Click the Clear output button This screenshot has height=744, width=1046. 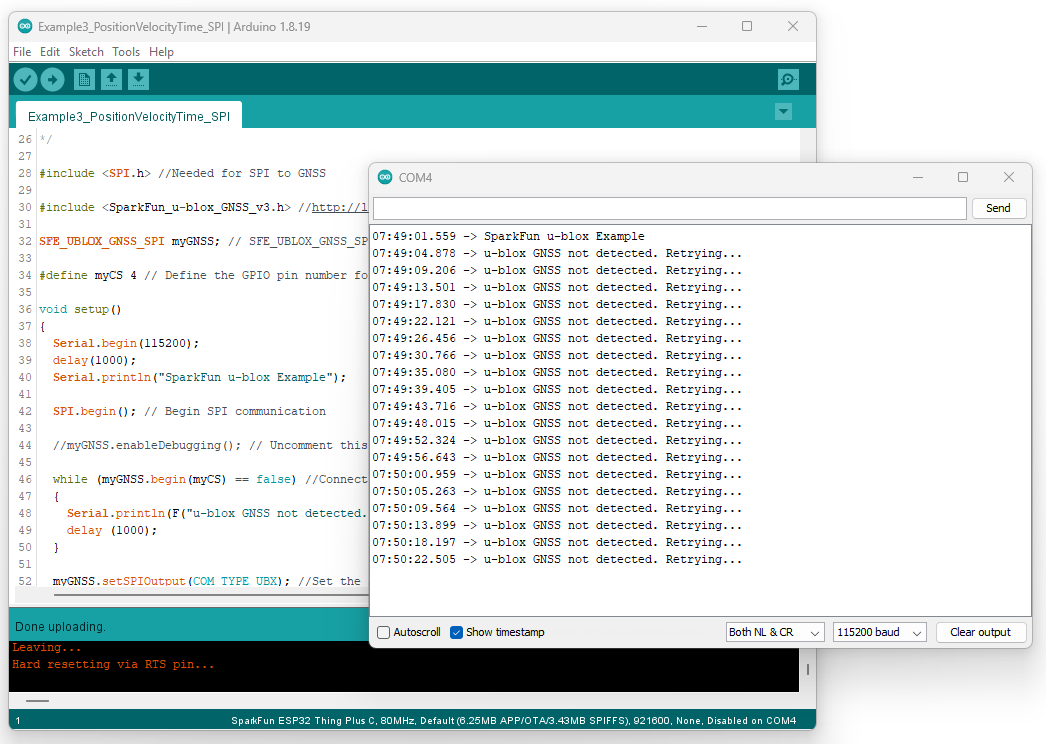click(980, 632)
